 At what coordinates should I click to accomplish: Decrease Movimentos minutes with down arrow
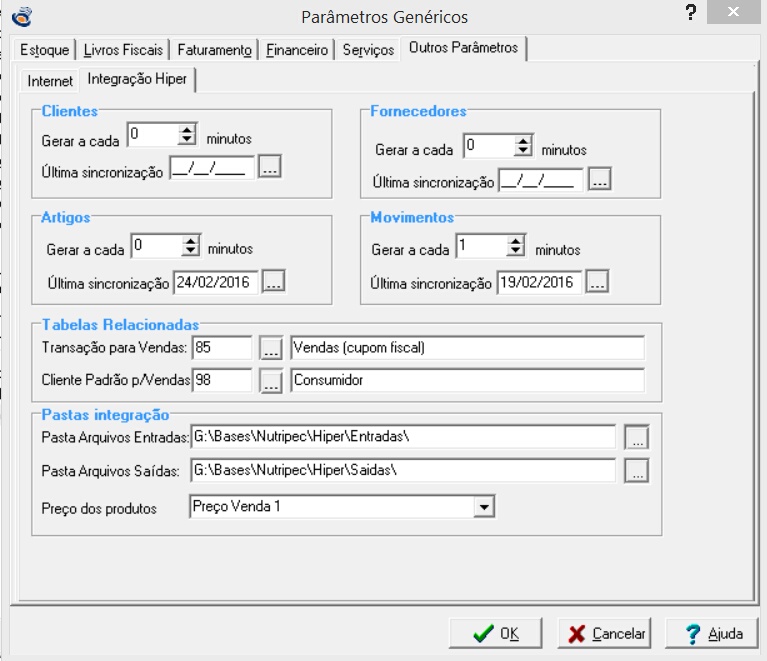516,251
